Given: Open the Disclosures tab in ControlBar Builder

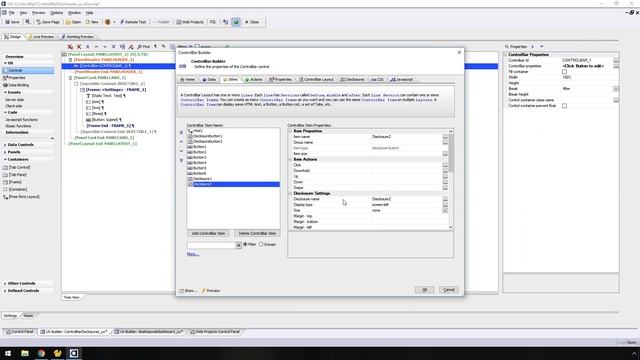Looking at the screenshot, I should [x=352, y=80].
